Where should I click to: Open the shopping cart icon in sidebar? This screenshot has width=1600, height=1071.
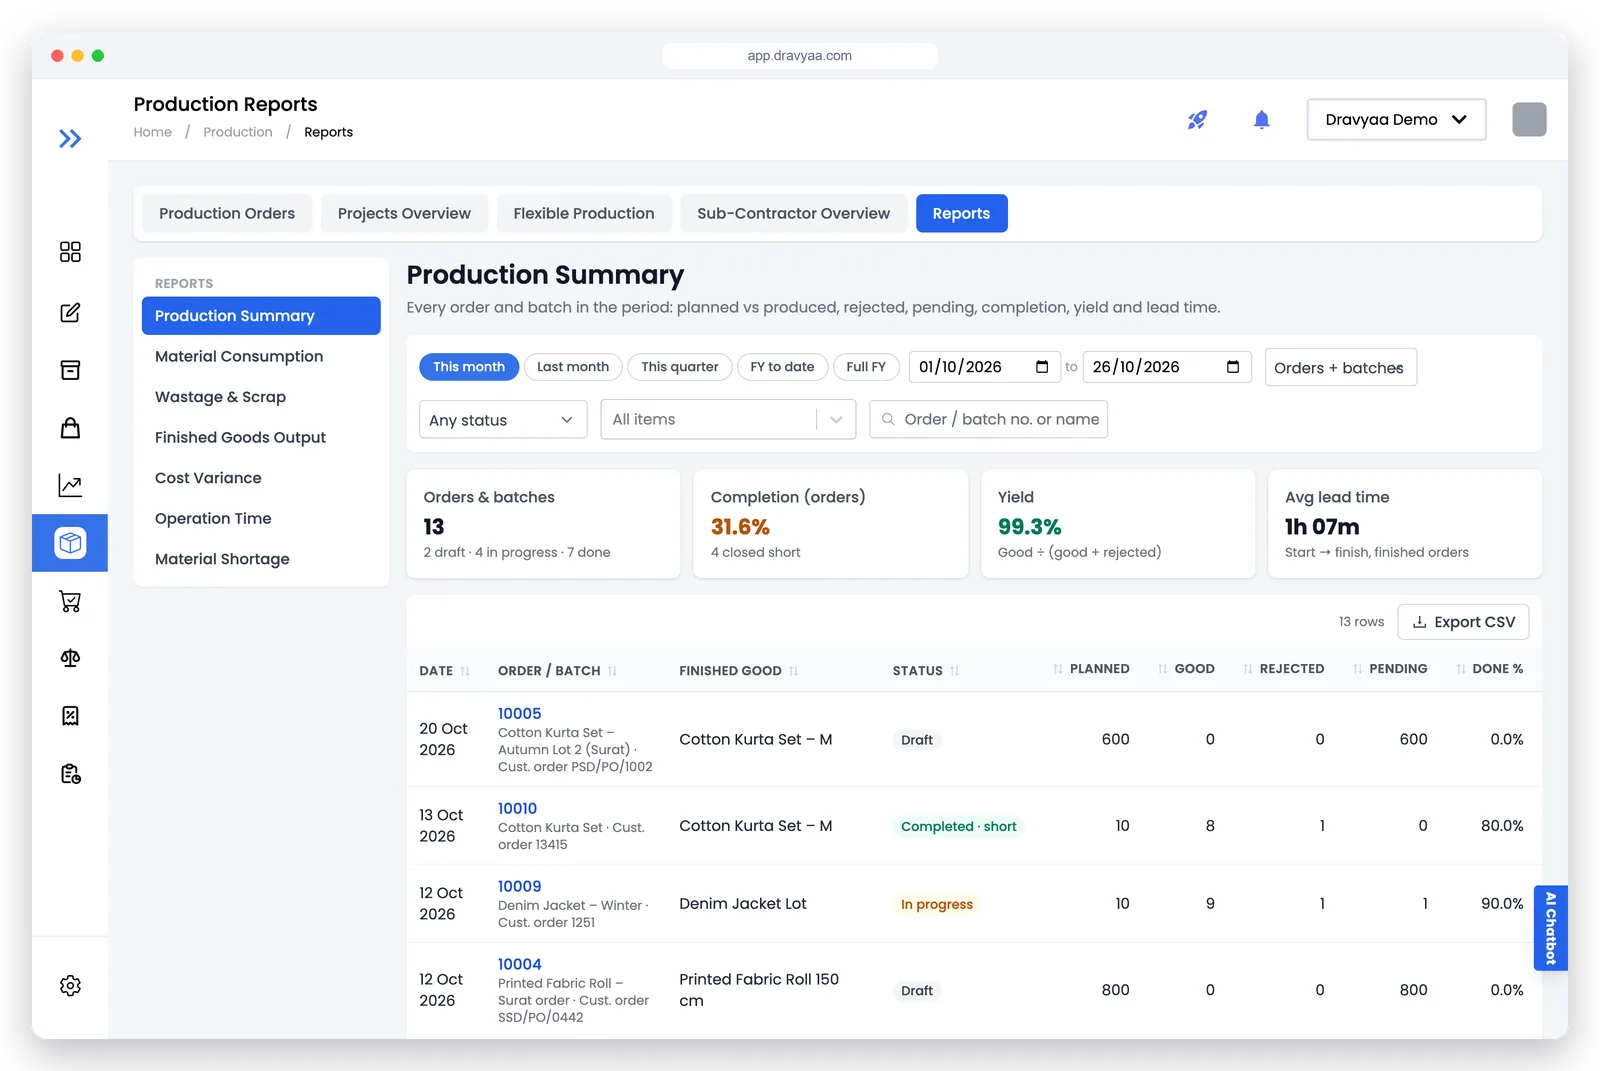pyautogui.click(x=70, y=601)
